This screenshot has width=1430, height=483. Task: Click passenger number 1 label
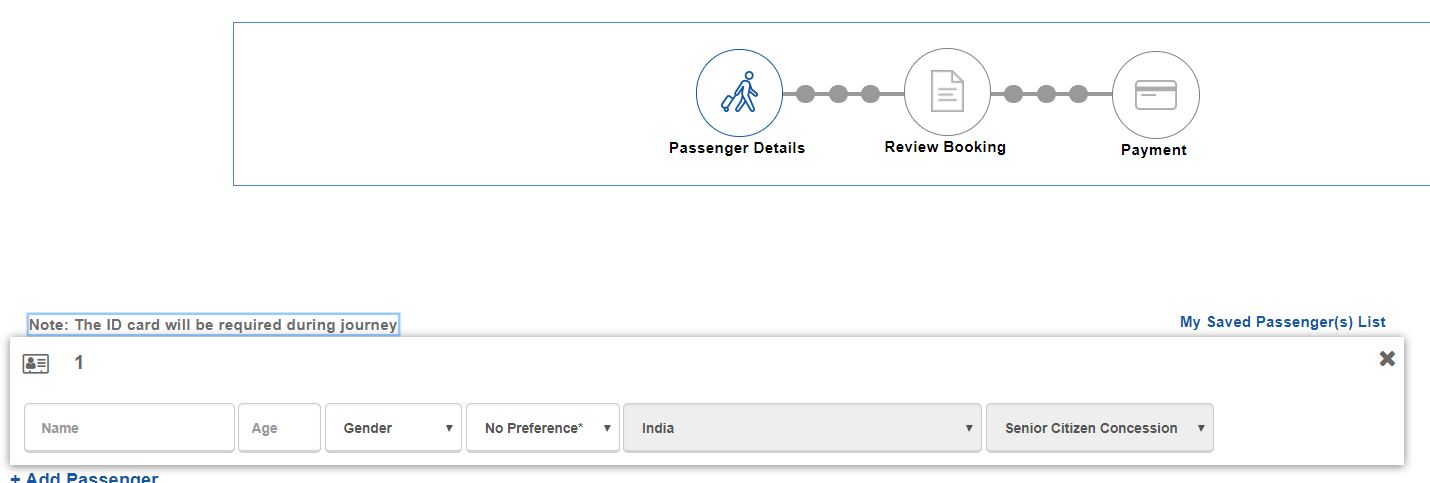point(79,363)
